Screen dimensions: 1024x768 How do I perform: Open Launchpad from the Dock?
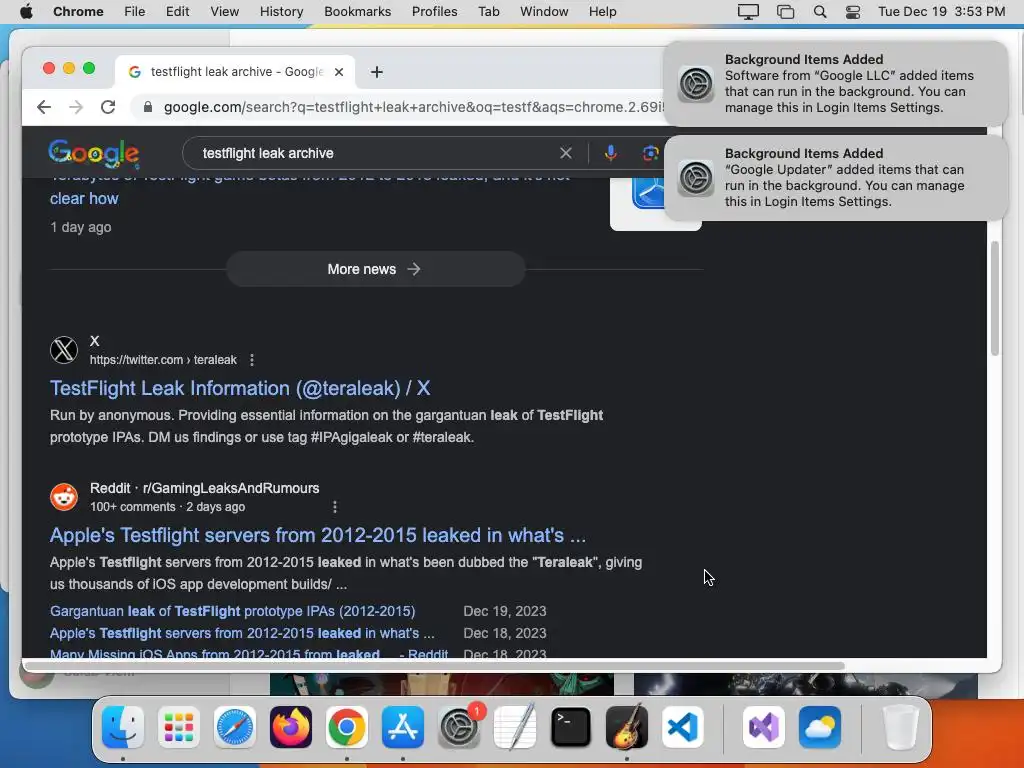pos(179,727)
